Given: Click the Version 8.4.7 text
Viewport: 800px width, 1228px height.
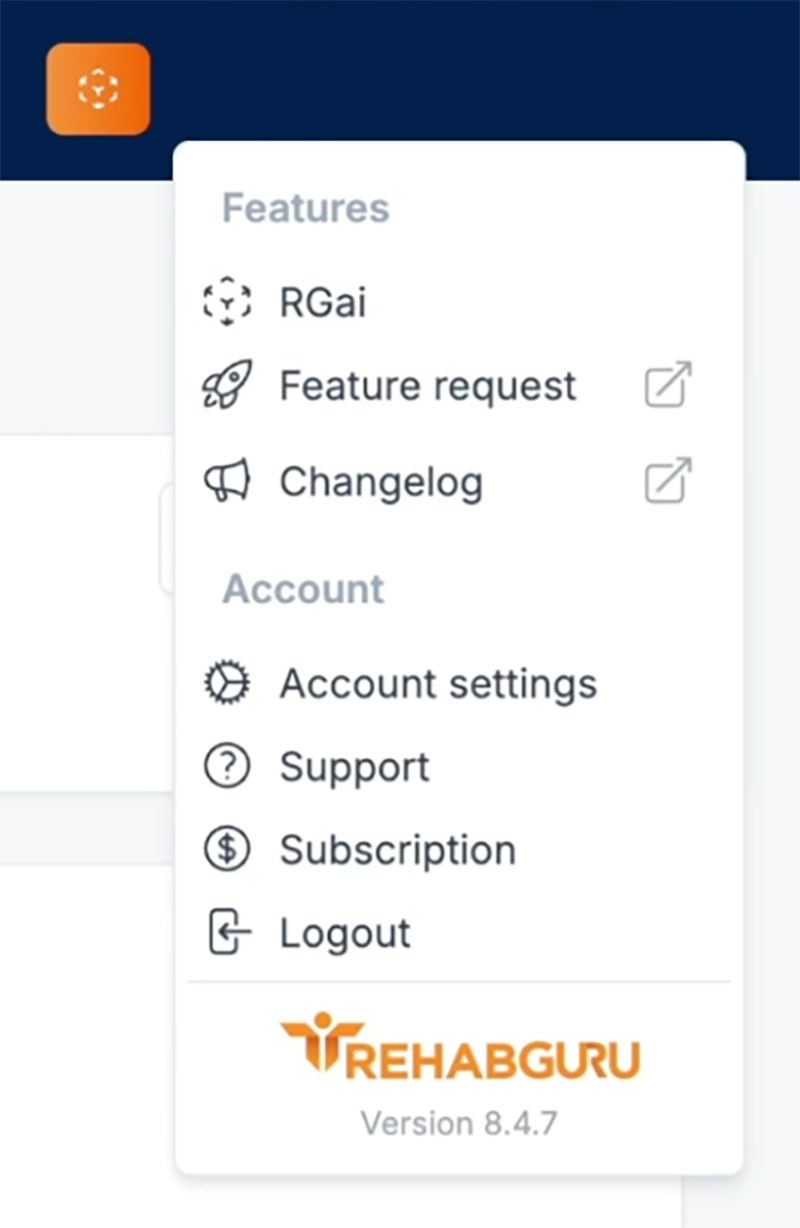Looking at the screenshot, I should click(x=459, y=1122).
